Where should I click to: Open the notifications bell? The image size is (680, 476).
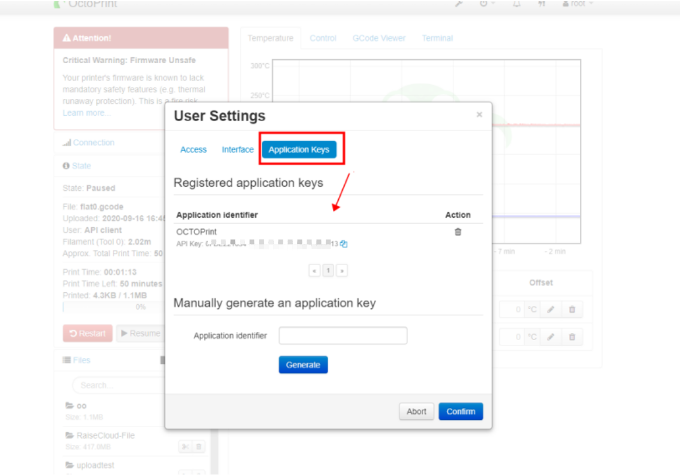pyautogui.click(x=517, y=4)
